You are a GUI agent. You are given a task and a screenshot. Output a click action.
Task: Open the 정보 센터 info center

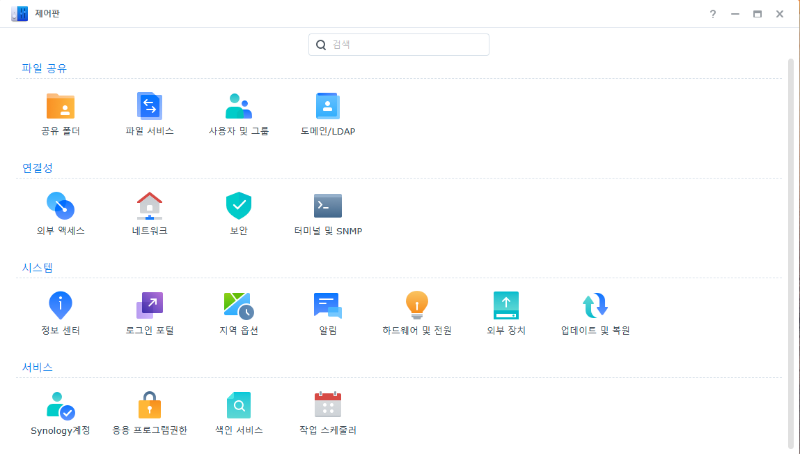pyautogui.click(x=60, y=306)
